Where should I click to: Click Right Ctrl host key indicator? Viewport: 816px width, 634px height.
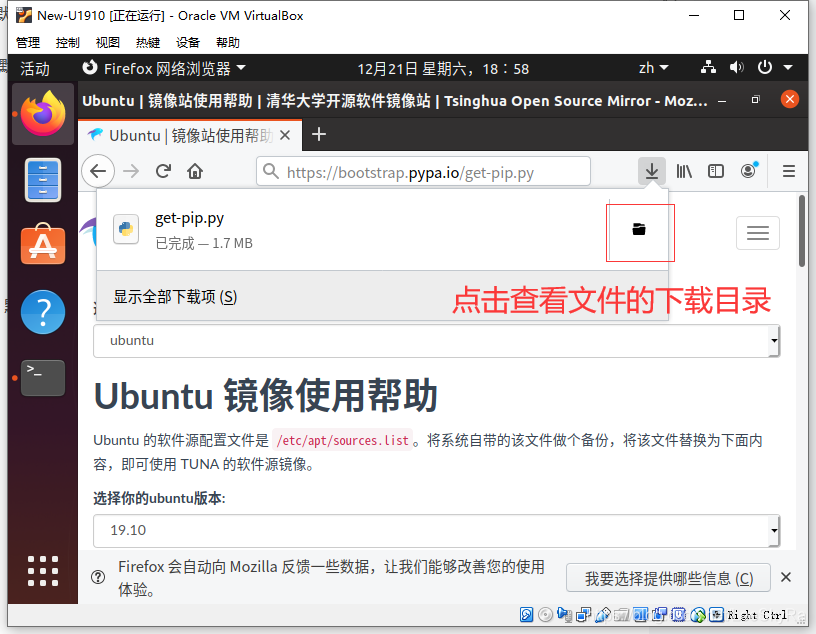coord(757,615)
